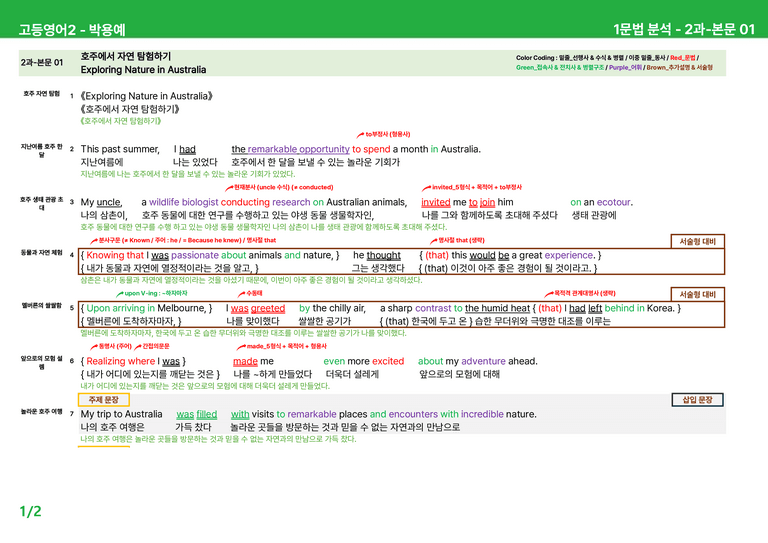Image resolution: width=768 pixels, height=543 pixels.
Task: Click the '삽입 문장' tag
Action: [x=697, y=400]
